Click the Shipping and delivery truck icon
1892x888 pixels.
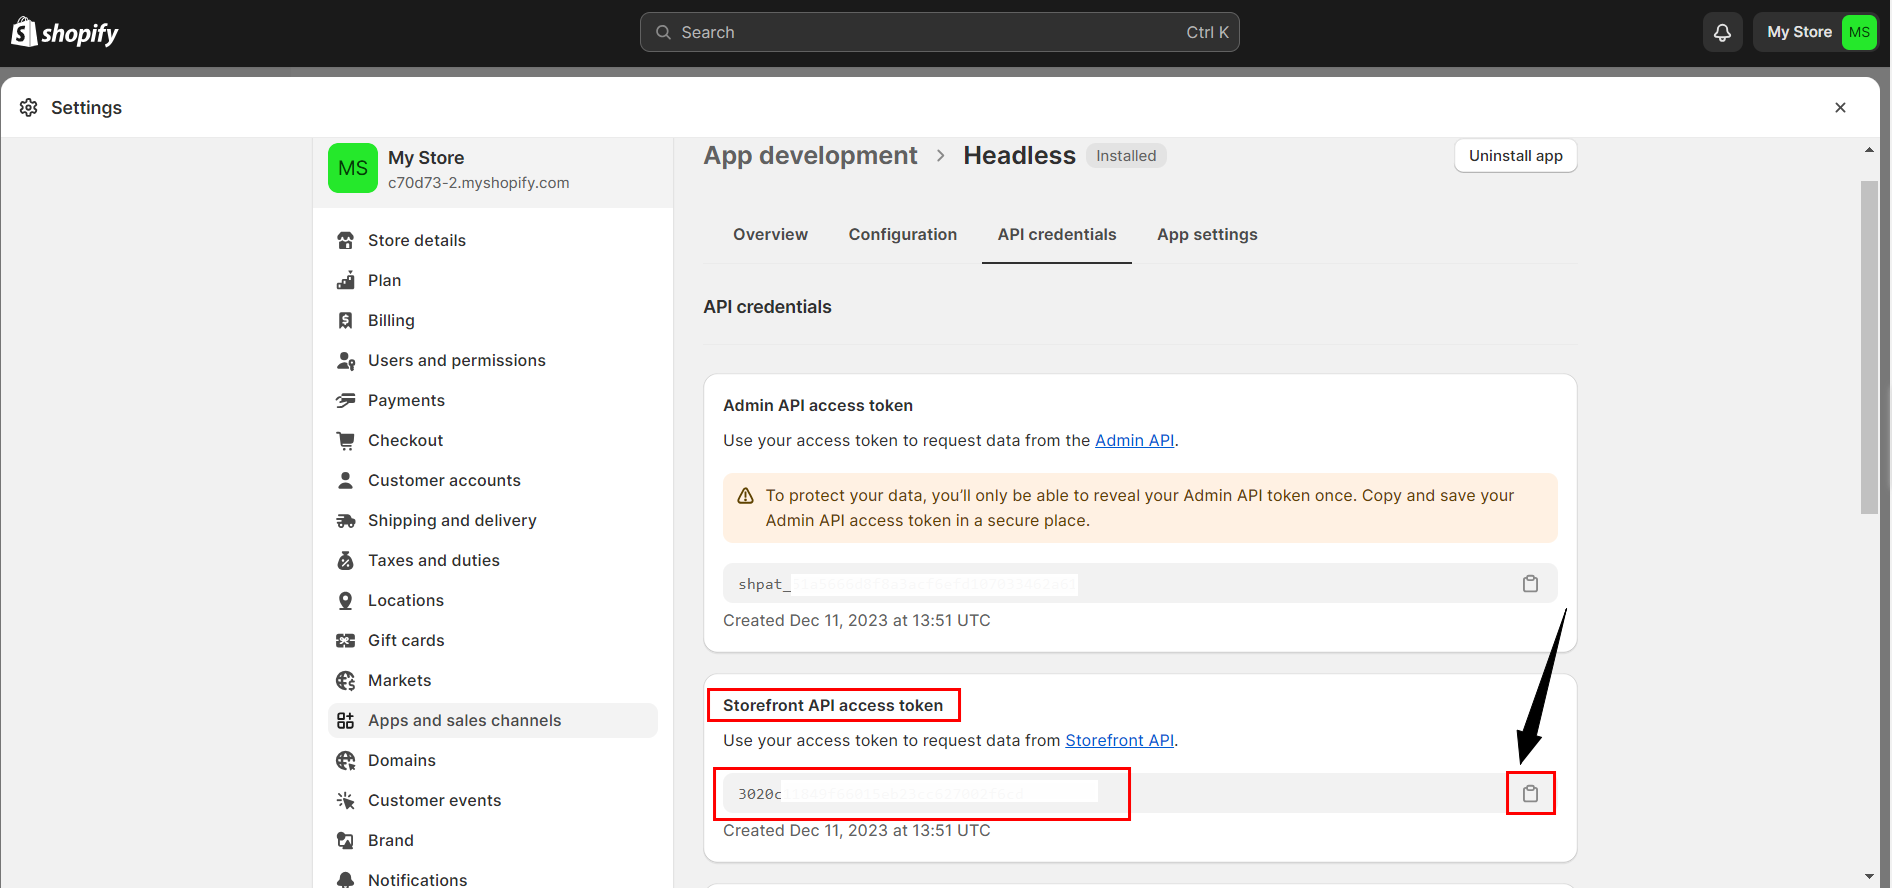[346, 521]
